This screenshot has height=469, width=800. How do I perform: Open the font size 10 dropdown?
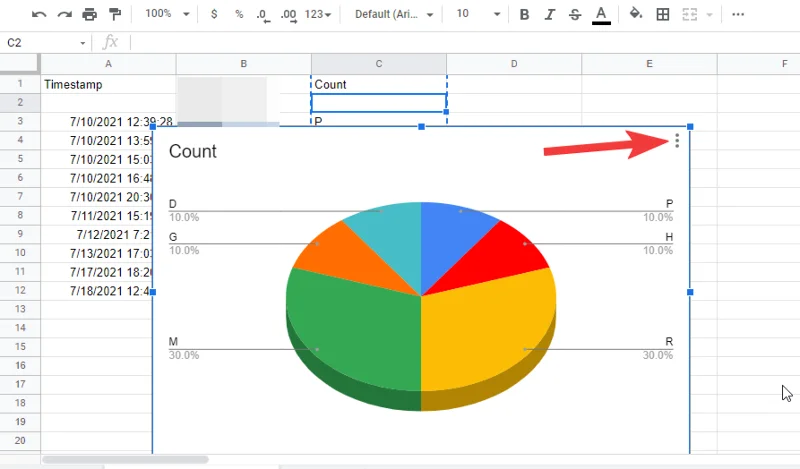click(478, 14)
